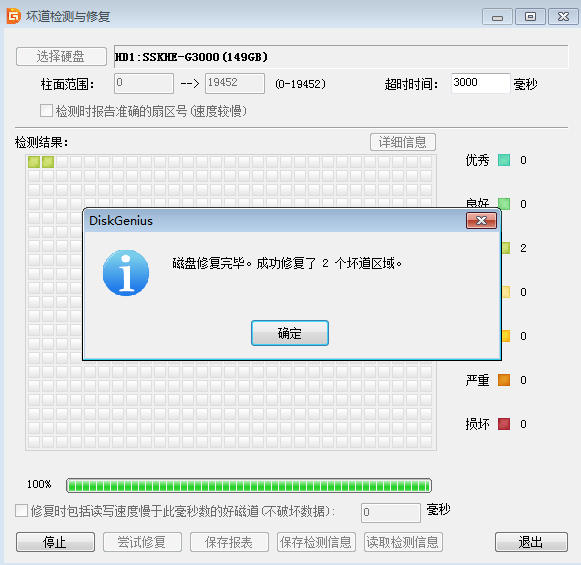Image resolution: width=581 pixels, height=565 pixels.
Task: Enable 检测时报告准确的扇区号 checkbox
Action: click(x=46, y=110)
